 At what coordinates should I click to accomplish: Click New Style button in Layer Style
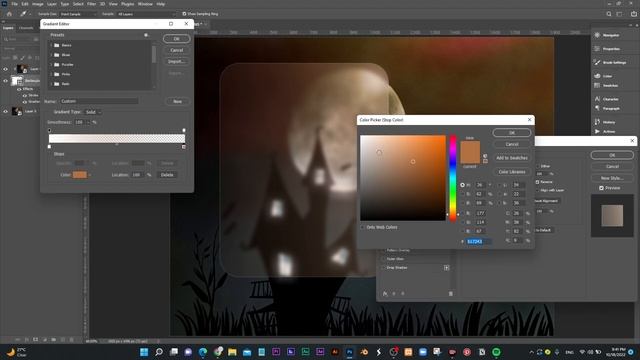(x=612, y=178)
